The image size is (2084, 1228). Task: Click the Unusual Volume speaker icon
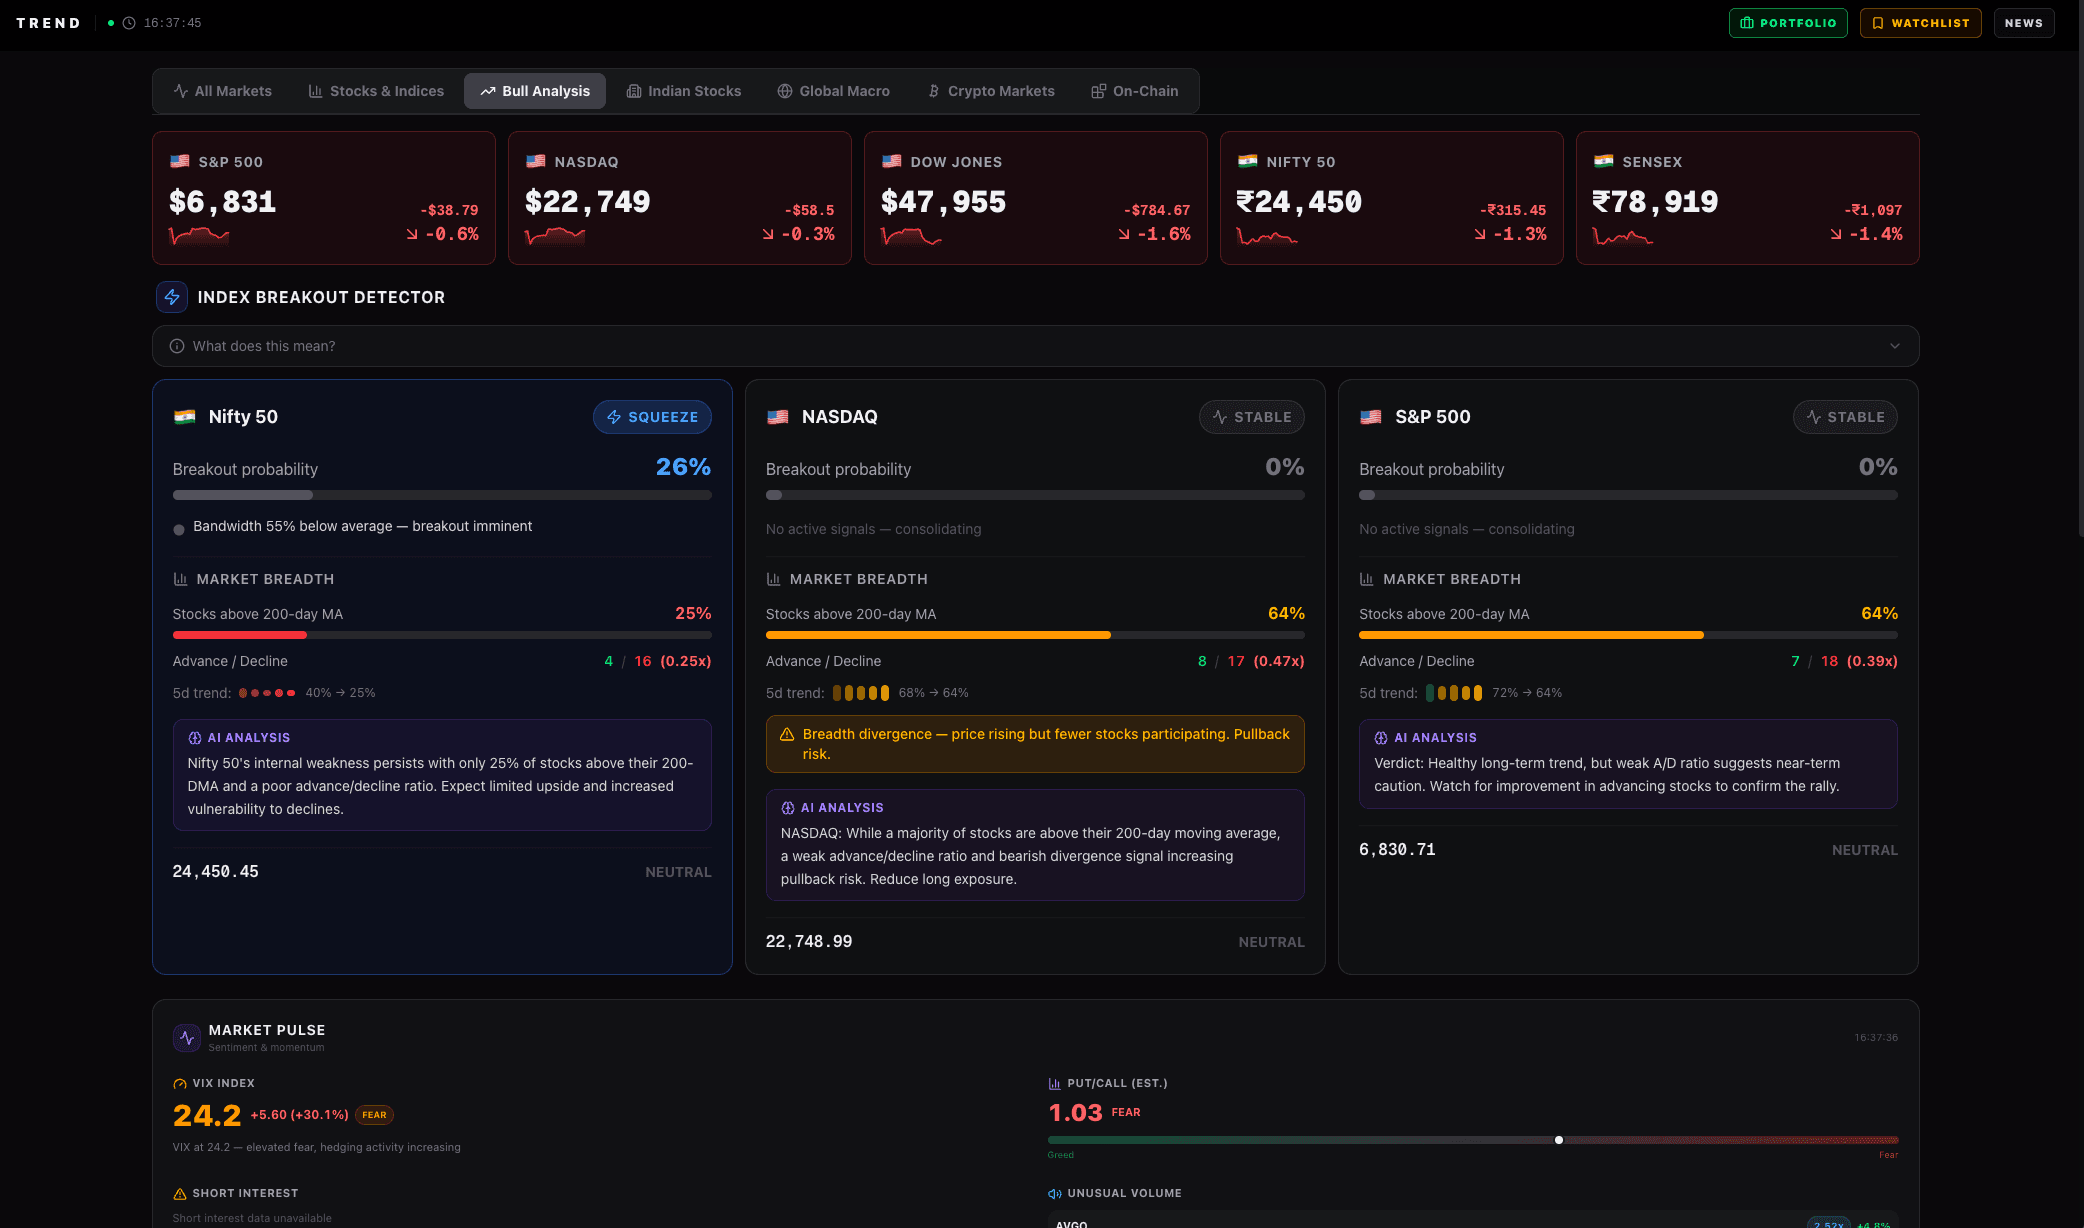tap(1053, 1192)
